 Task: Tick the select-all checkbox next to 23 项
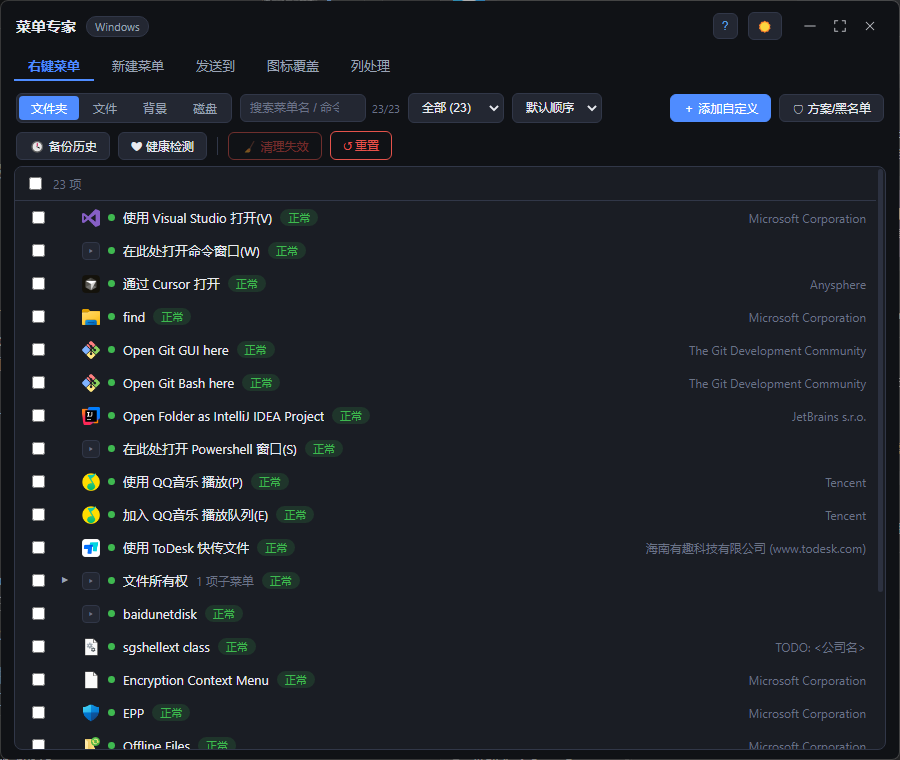(x=36, y=184)
